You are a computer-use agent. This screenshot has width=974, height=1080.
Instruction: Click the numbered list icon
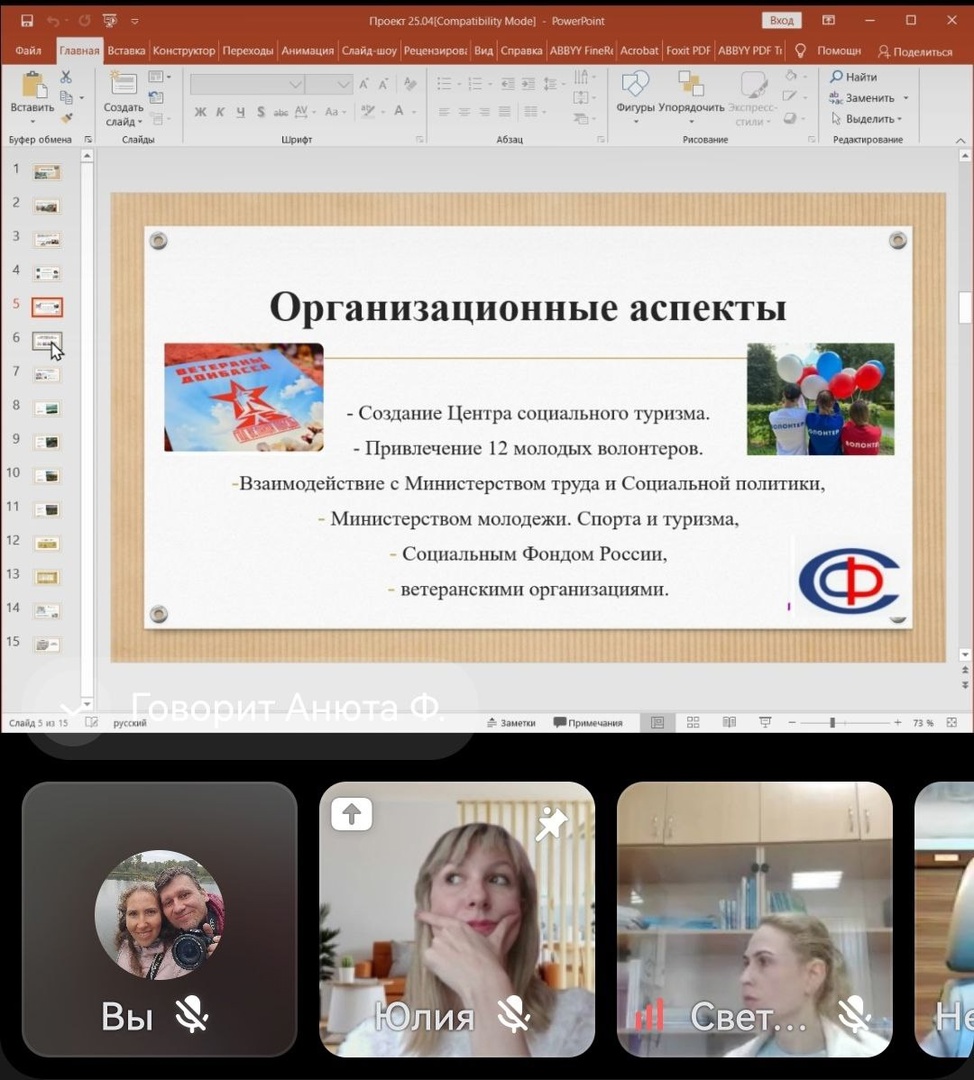coord(475,84)
